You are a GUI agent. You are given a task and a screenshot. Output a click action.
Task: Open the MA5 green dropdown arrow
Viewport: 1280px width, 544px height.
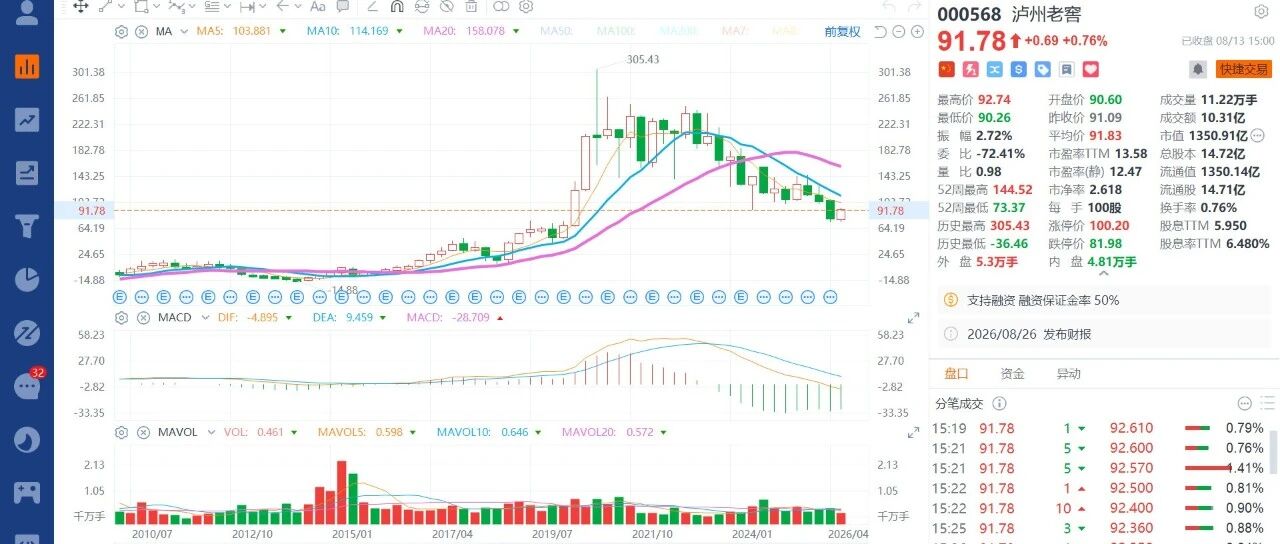pos(283,32)
